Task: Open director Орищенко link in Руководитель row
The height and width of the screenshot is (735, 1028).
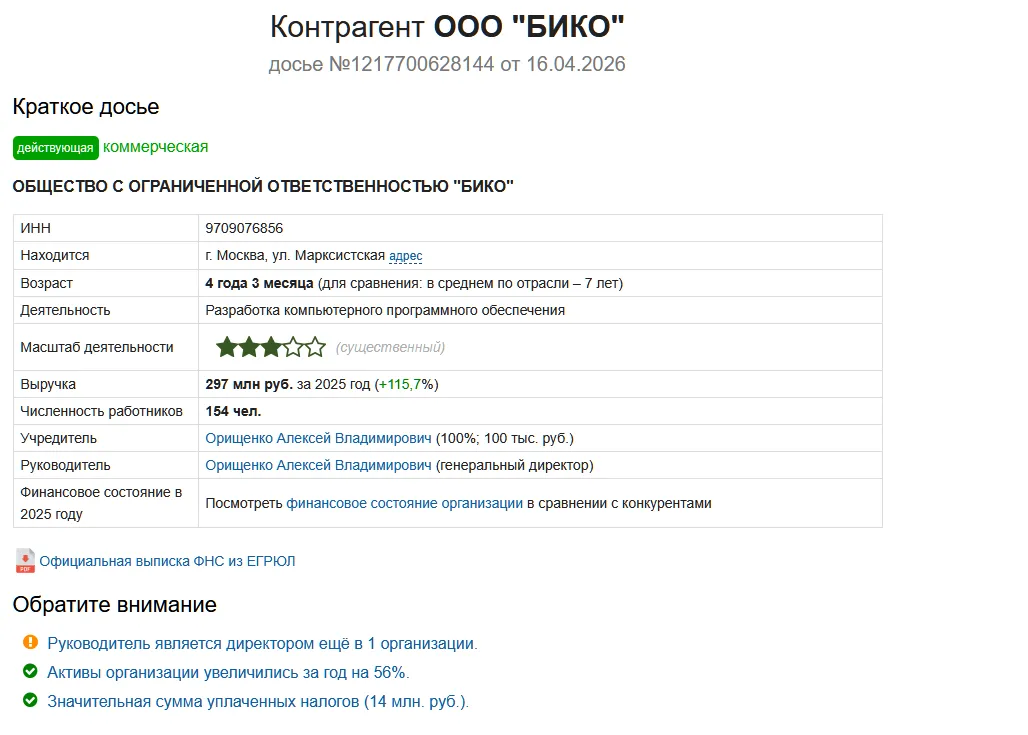Action: coord(319,465)
